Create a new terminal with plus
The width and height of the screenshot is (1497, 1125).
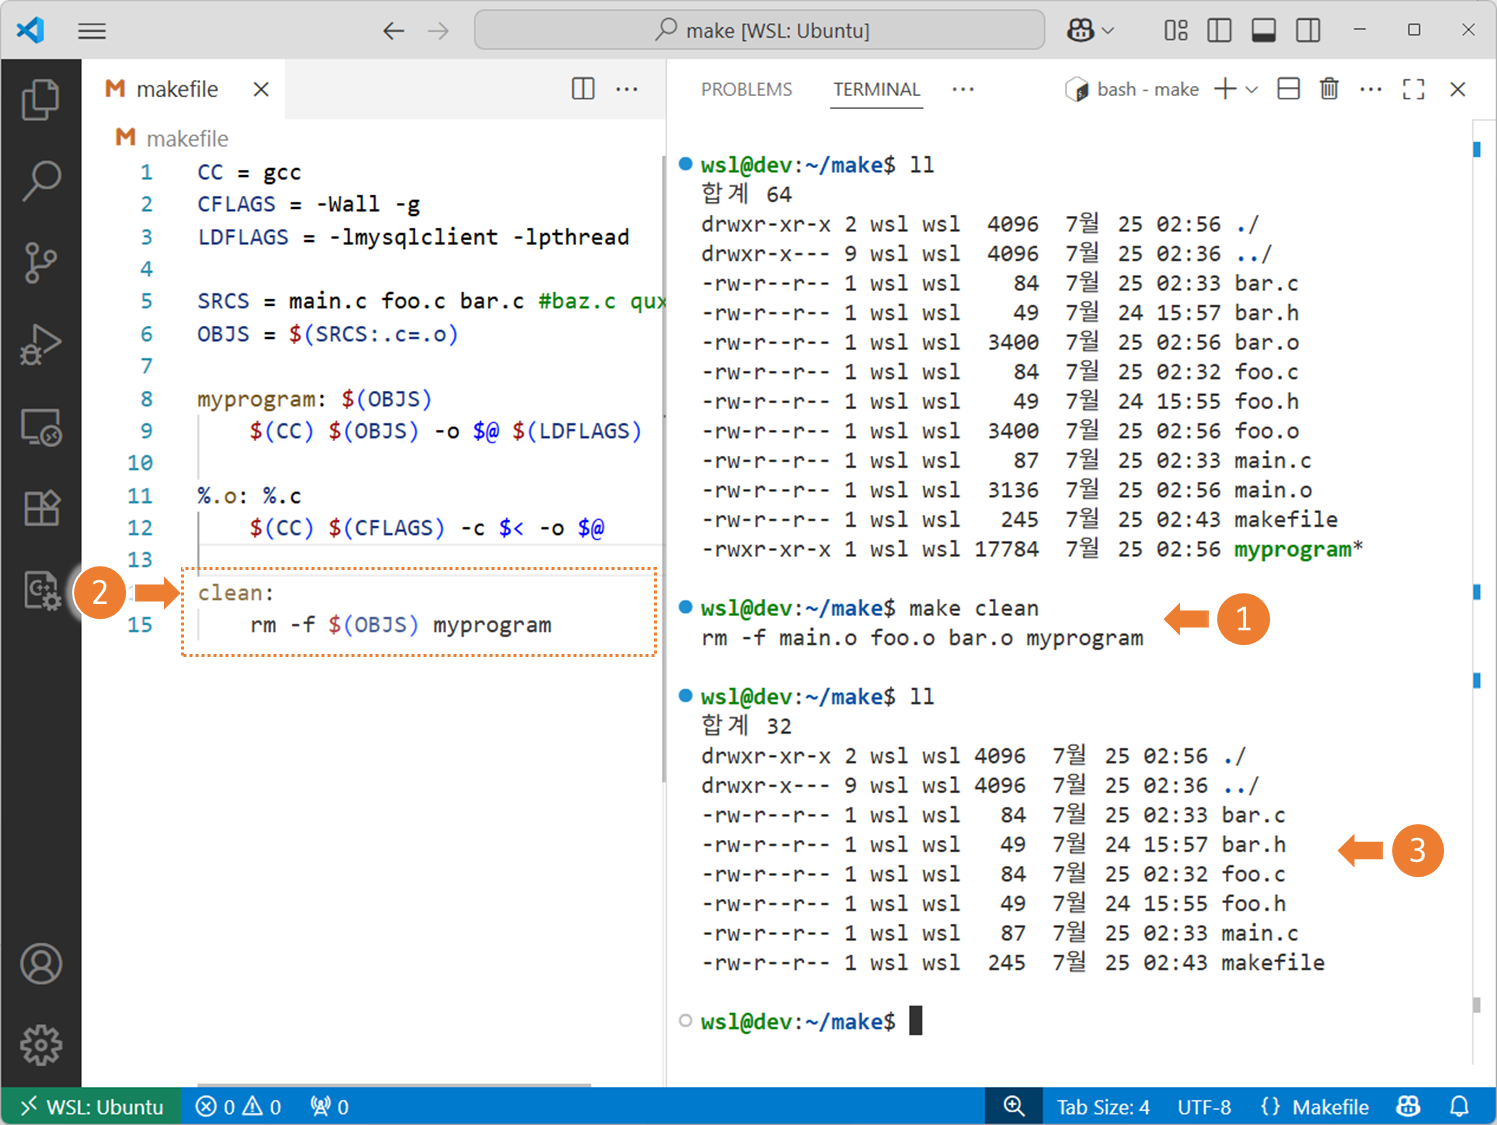pos(1225,90)
